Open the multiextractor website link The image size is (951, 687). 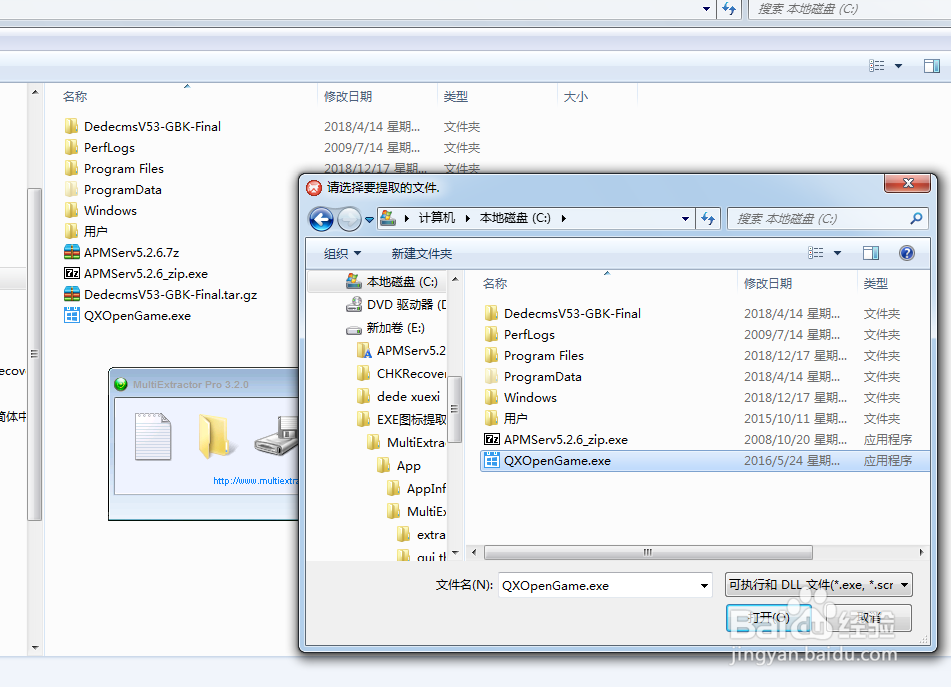coord(255,481)
